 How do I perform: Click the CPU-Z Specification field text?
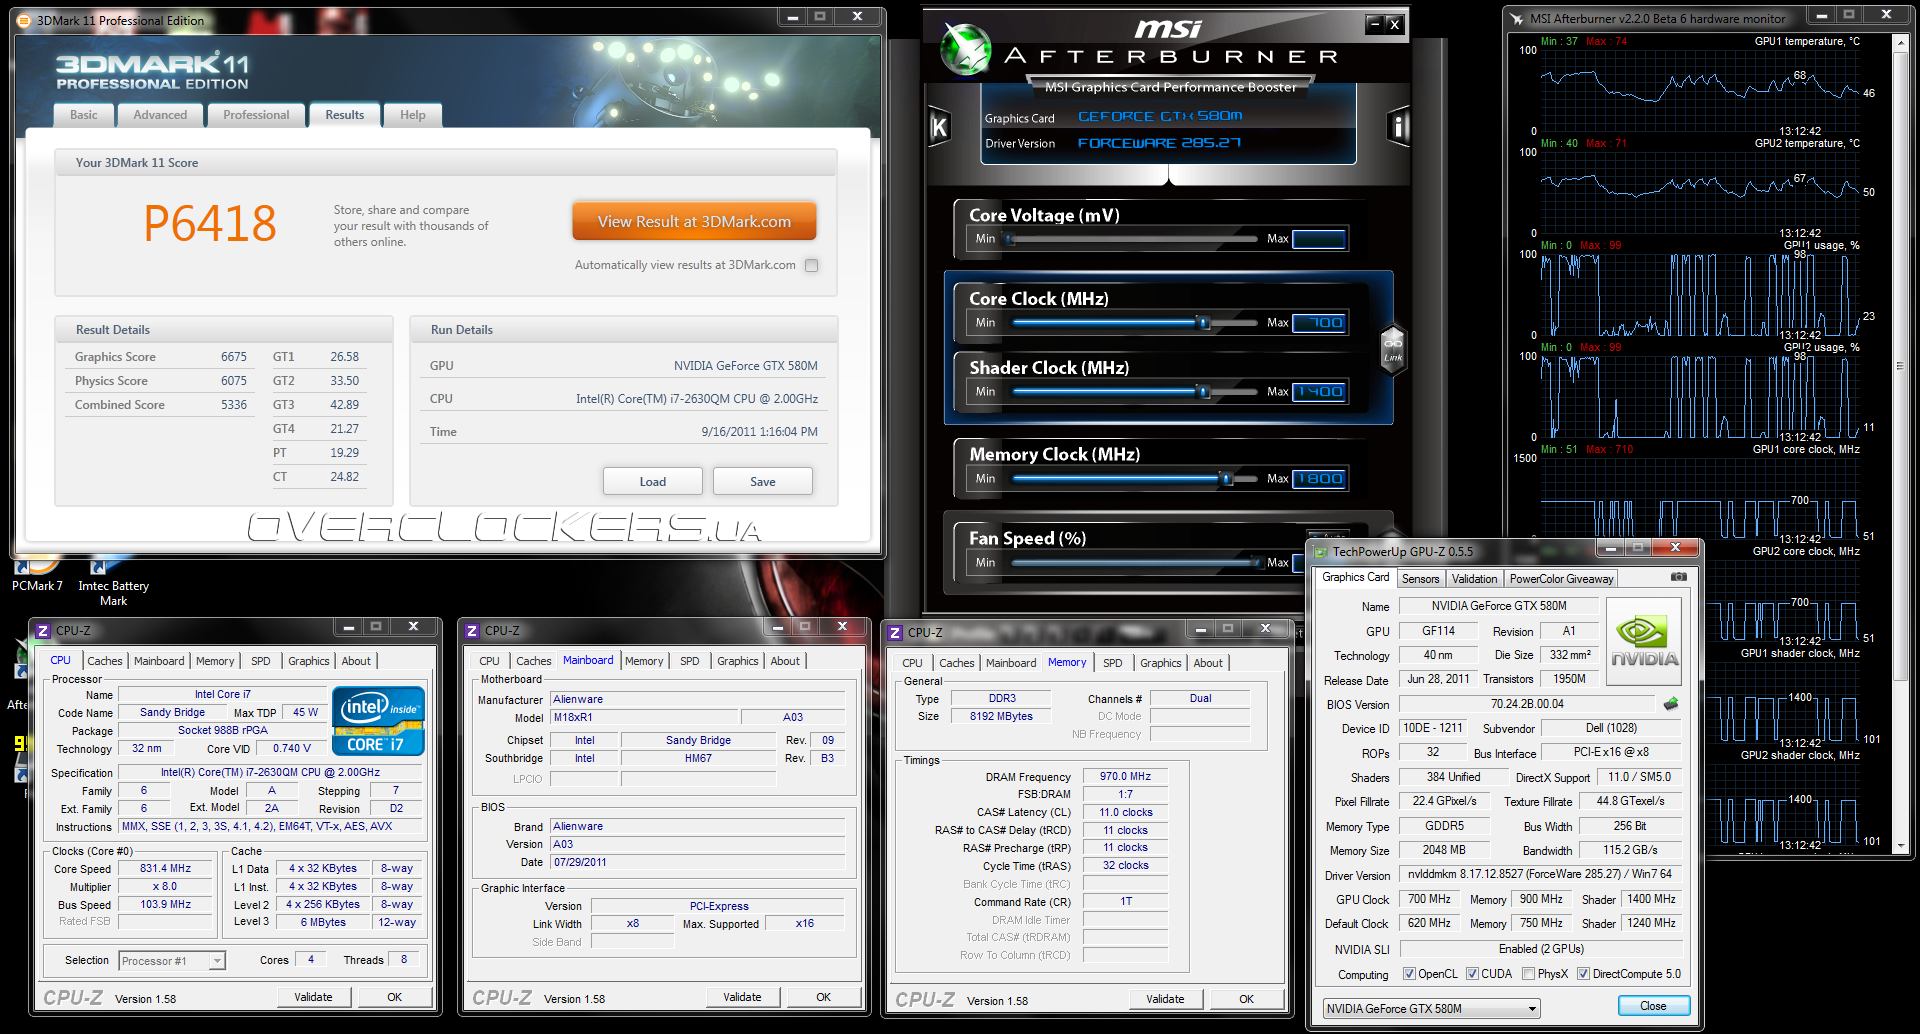(270, 773)
